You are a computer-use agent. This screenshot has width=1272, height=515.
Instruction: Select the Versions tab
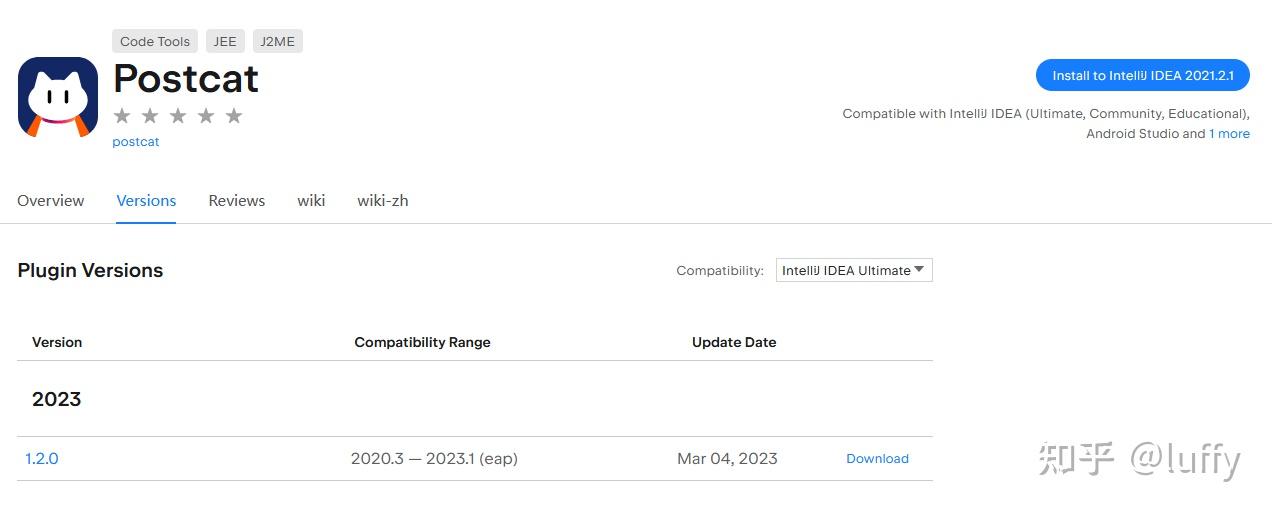(x=146, y=201)
